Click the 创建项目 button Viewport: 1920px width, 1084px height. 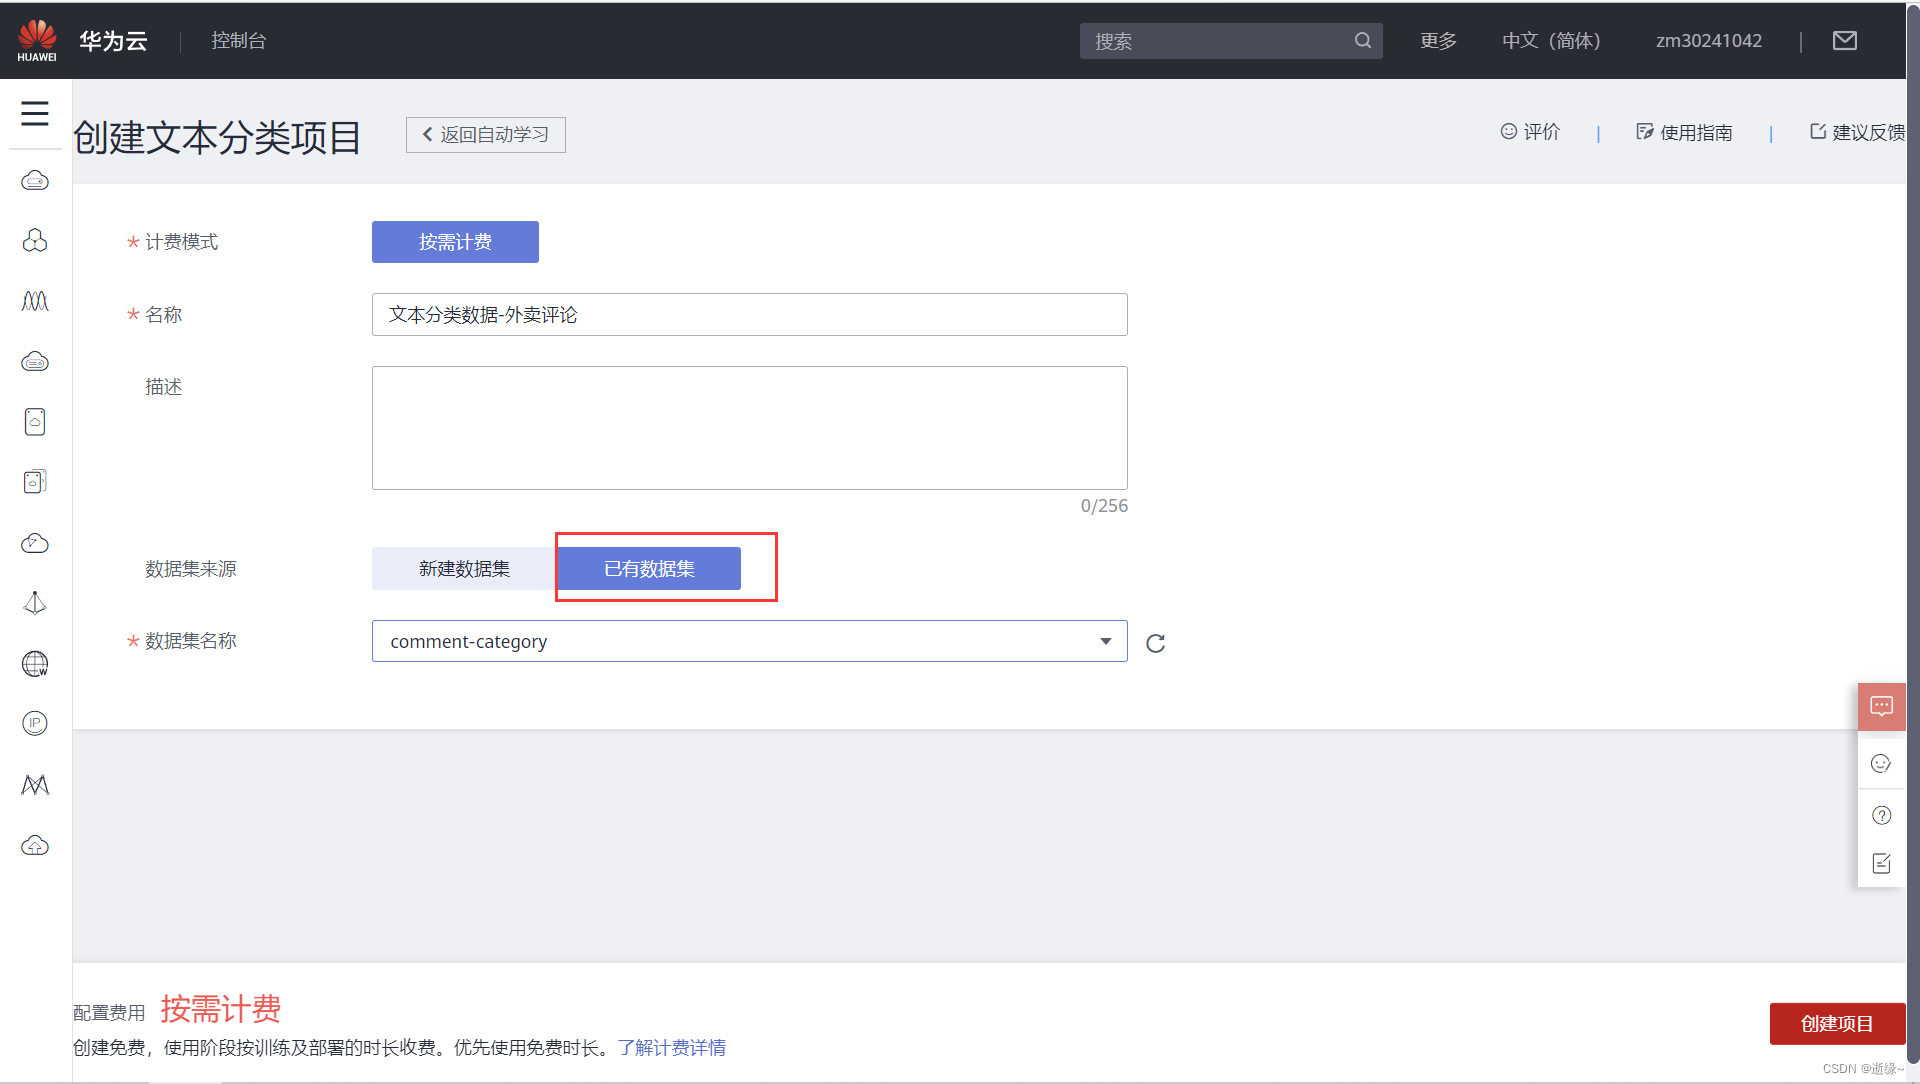coord(1836,1024)
